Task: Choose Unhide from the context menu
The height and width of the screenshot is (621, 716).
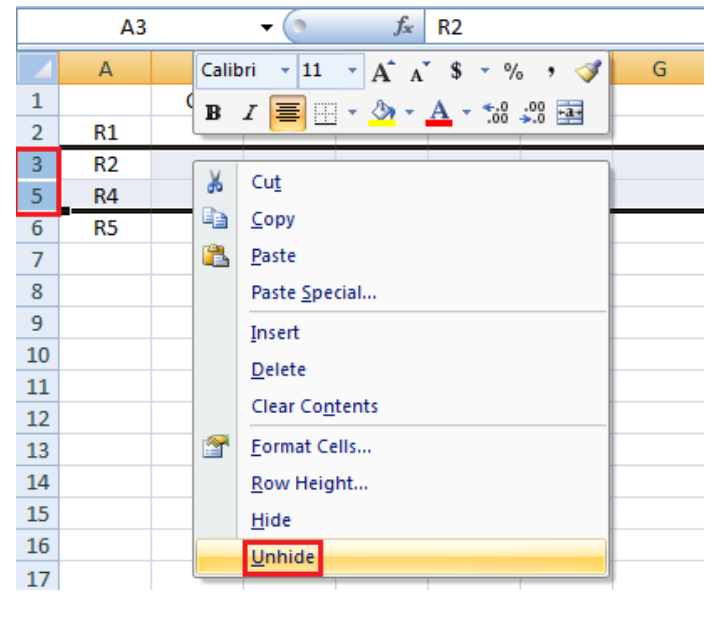Action: click(x=283, y=558)
